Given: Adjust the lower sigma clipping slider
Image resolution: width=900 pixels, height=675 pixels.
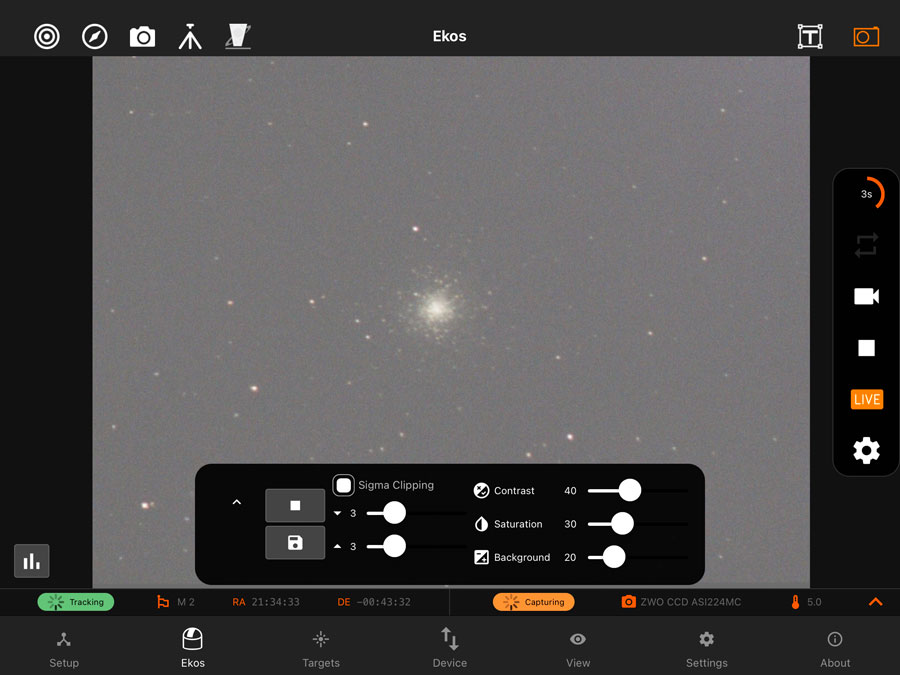Looking at the screenshot, I should pos(394,513).
